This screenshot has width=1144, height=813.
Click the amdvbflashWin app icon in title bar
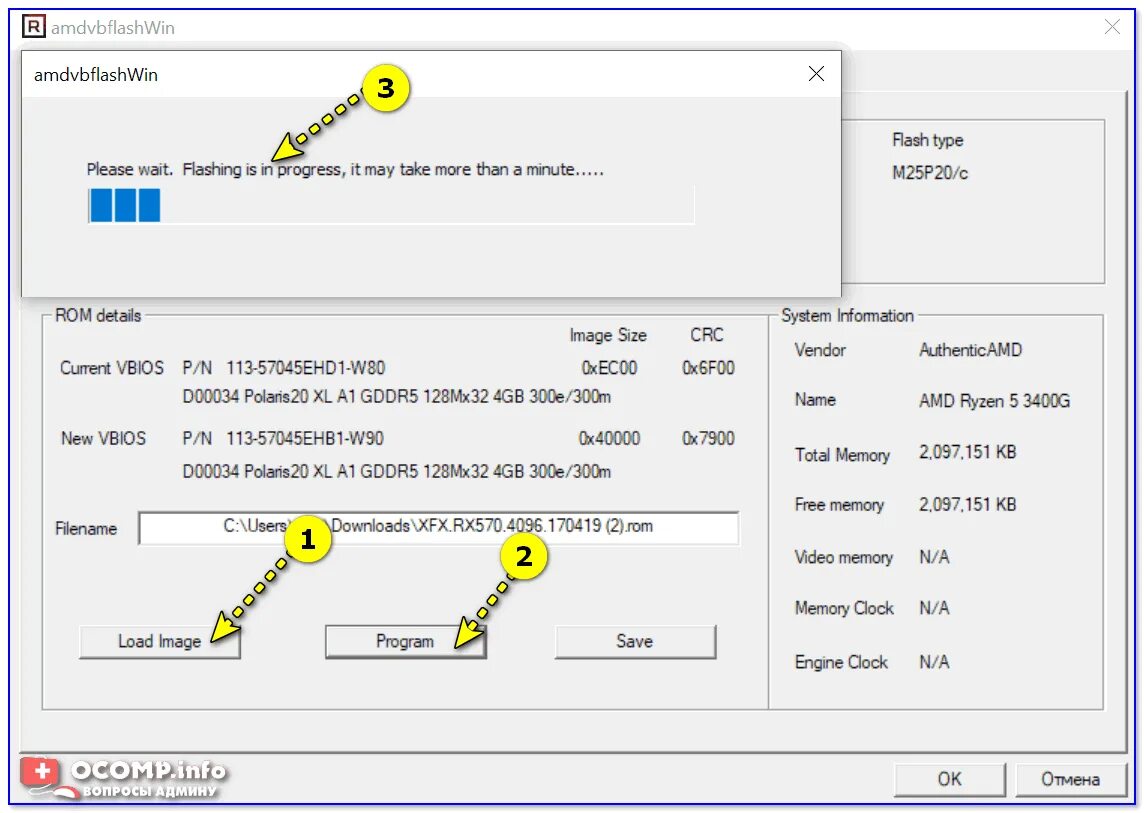34,27
